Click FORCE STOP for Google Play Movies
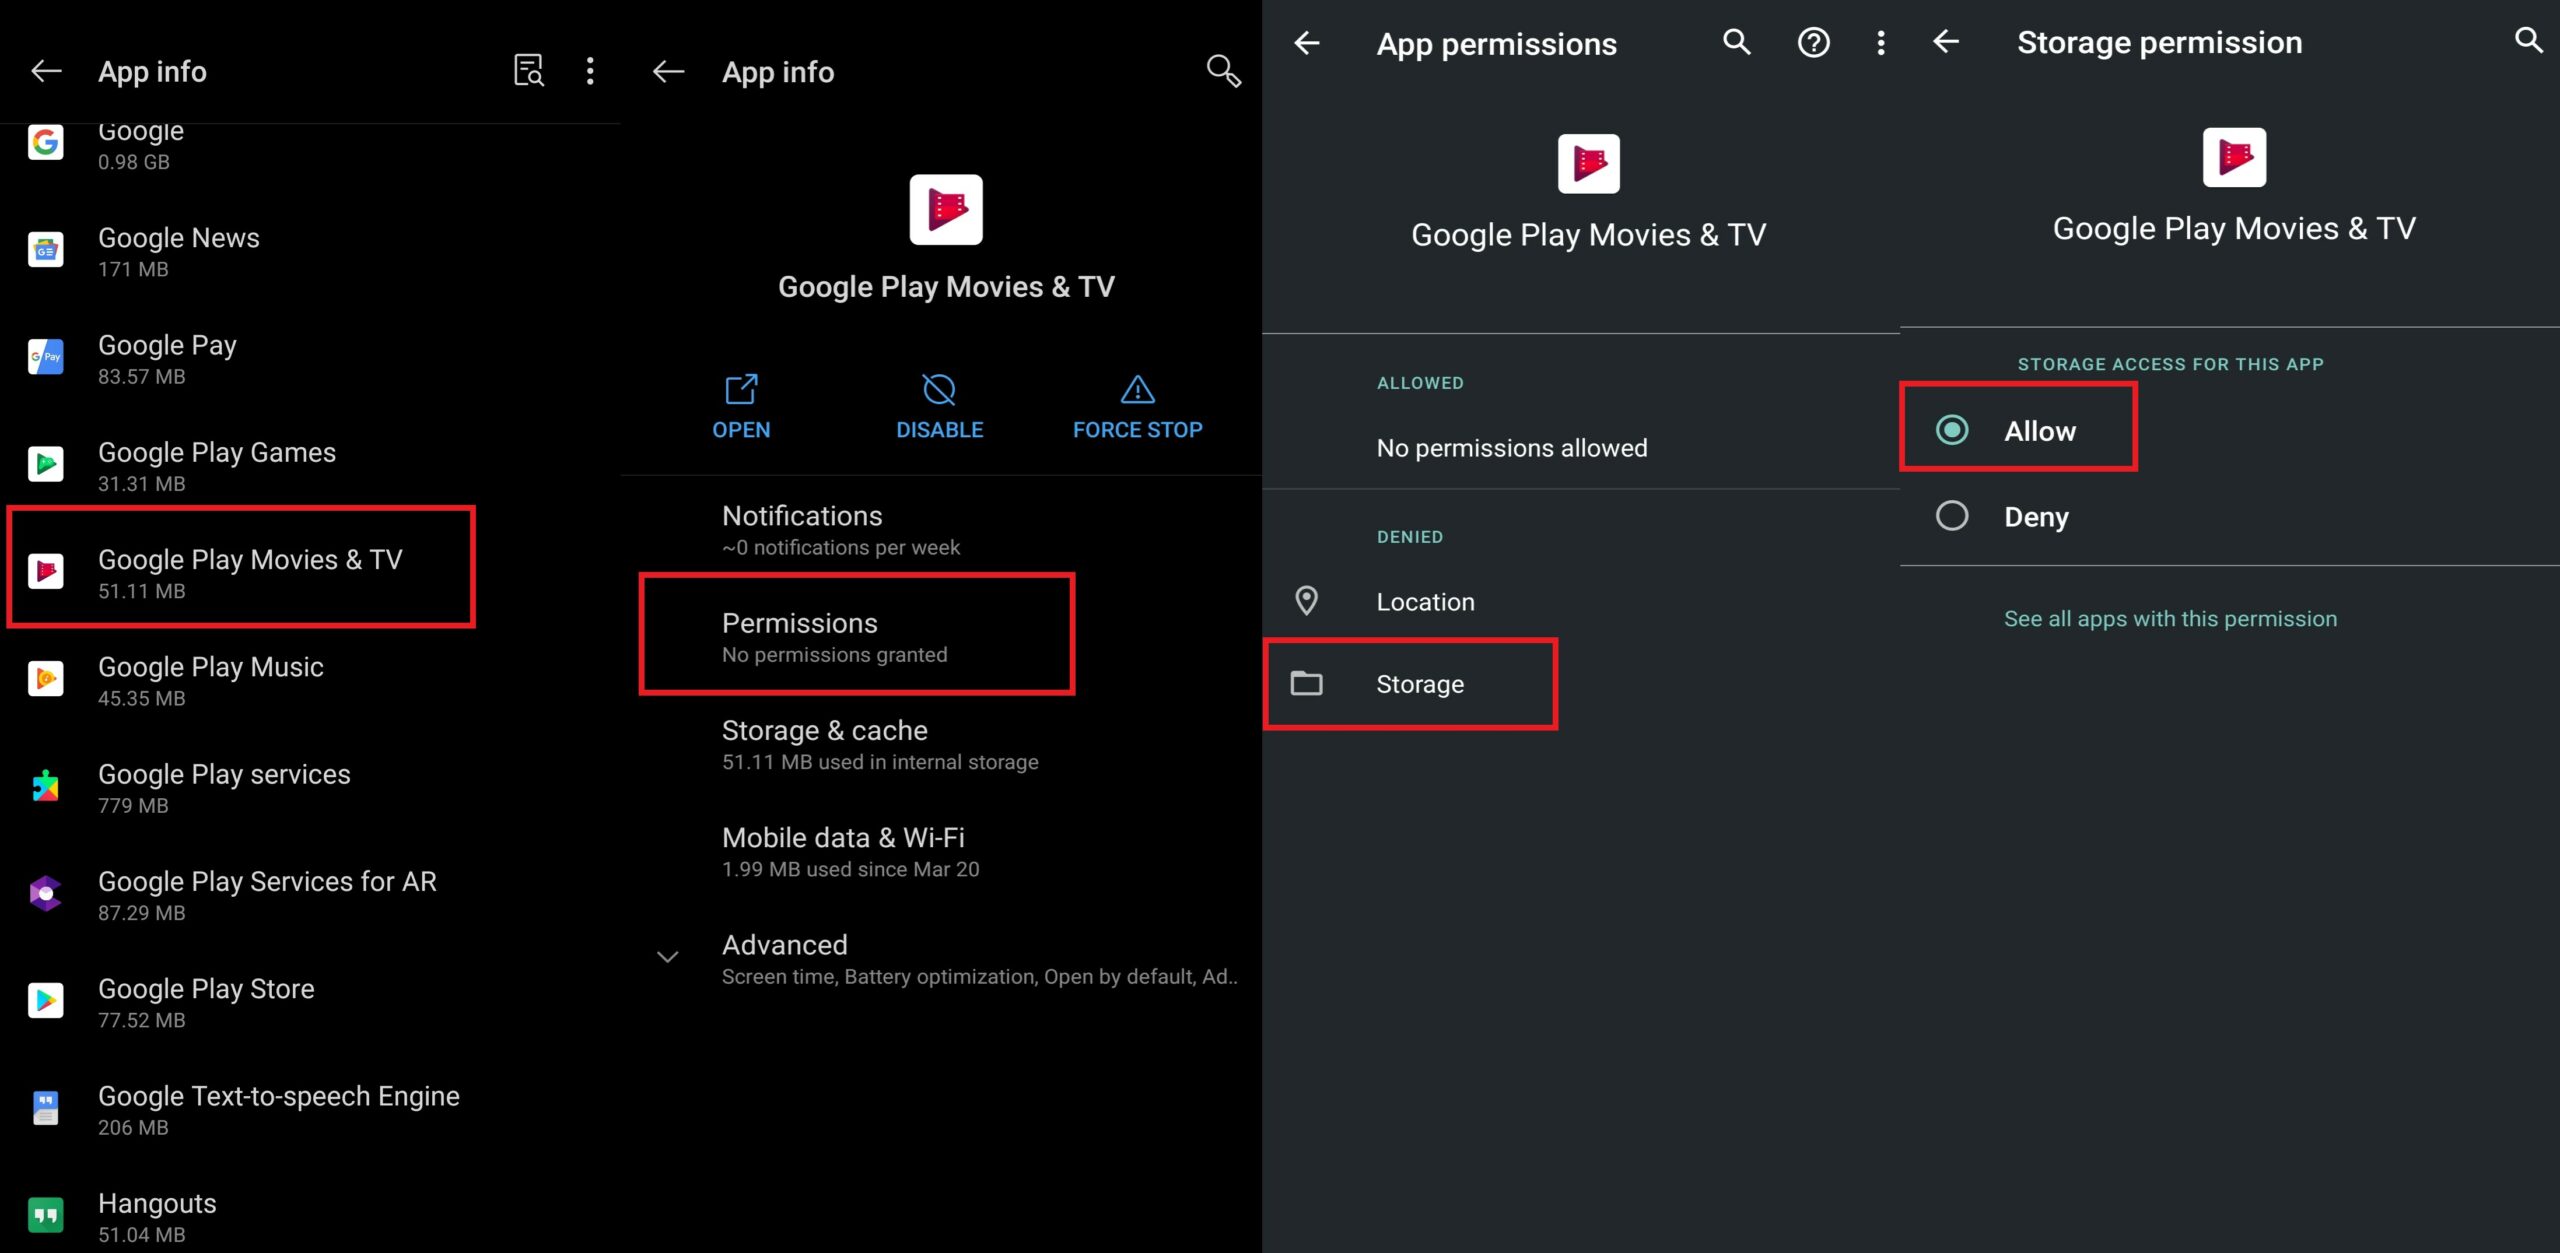The height and width of the screenshot is (1253, 2560). (x=1136, y=405)
